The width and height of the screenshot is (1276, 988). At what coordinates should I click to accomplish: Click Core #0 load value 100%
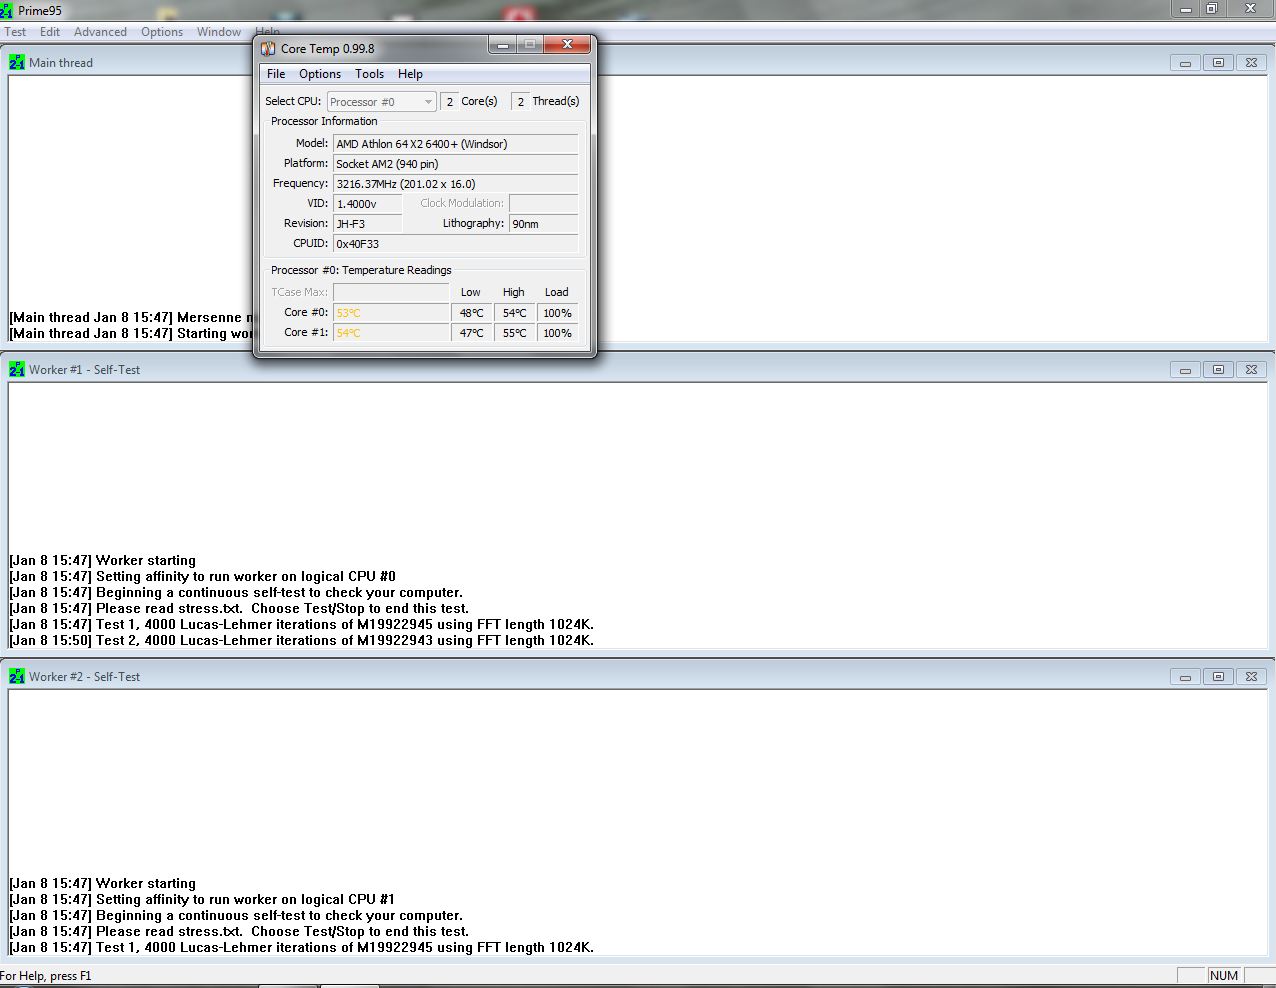557,313
